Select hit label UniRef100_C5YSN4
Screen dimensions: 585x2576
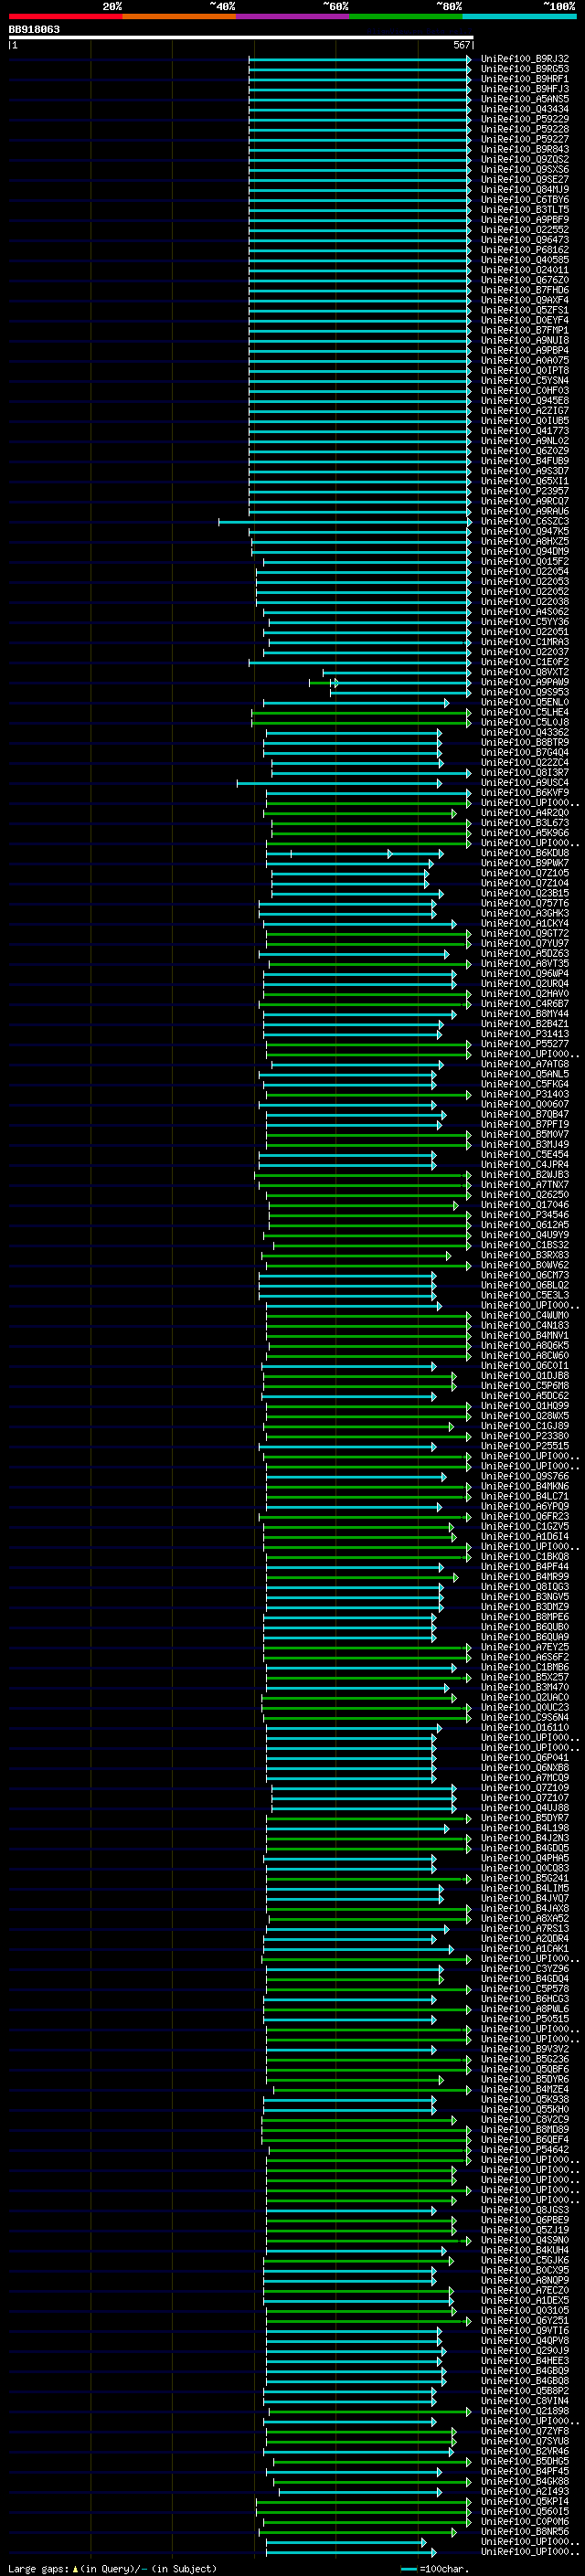(525, 380)
